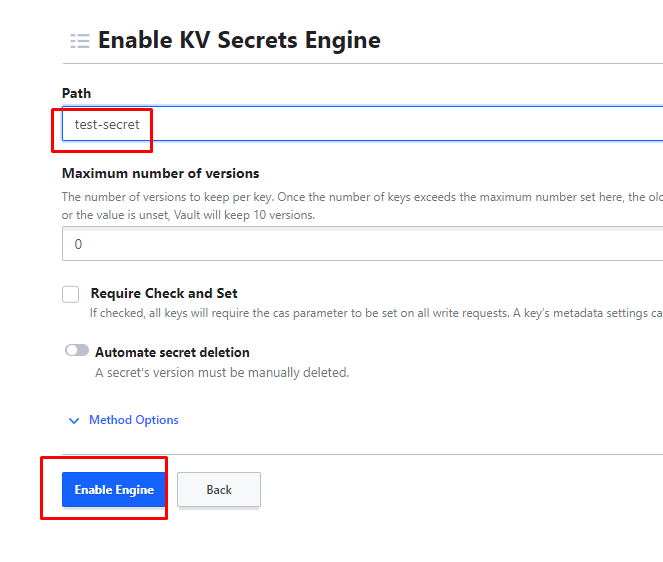The image size is (663, 562).
Task: Tick the Require Check and Set checkbox
Action: click(71, 294)
